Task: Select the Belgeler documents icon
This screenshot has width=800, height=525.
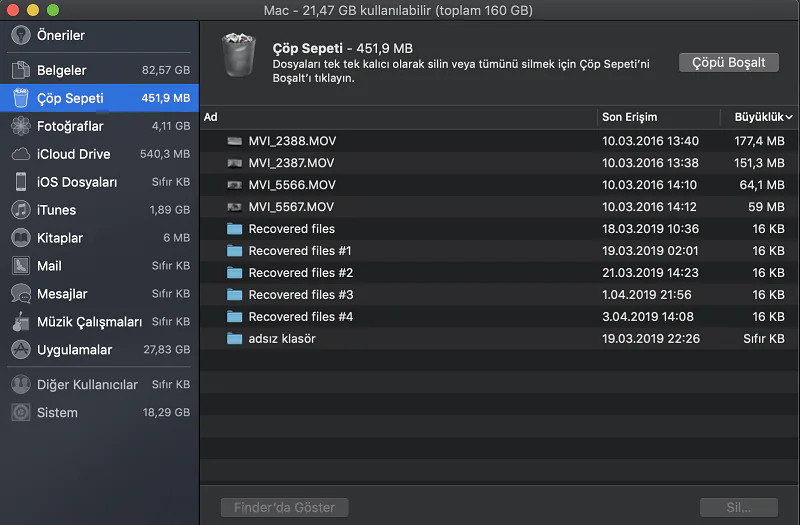Action: click(20, 71)
